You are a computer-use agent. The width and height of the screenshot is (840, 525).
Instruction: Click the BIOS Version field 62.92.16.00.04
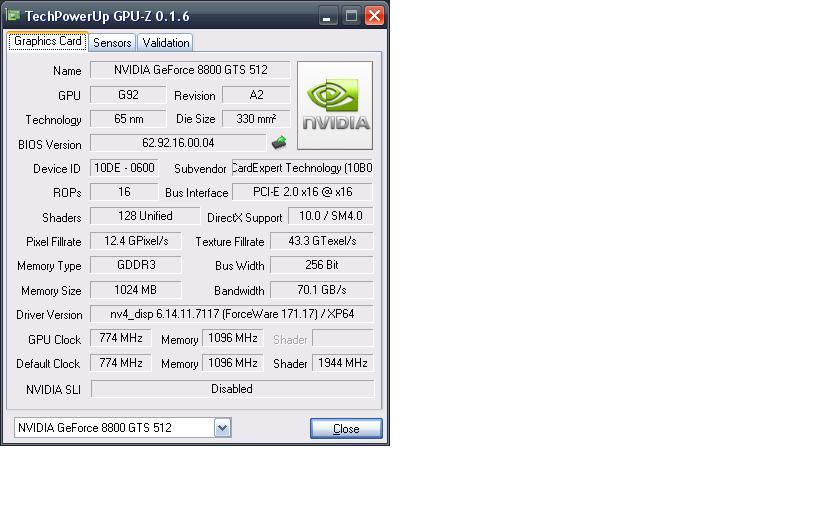[178, 143]
